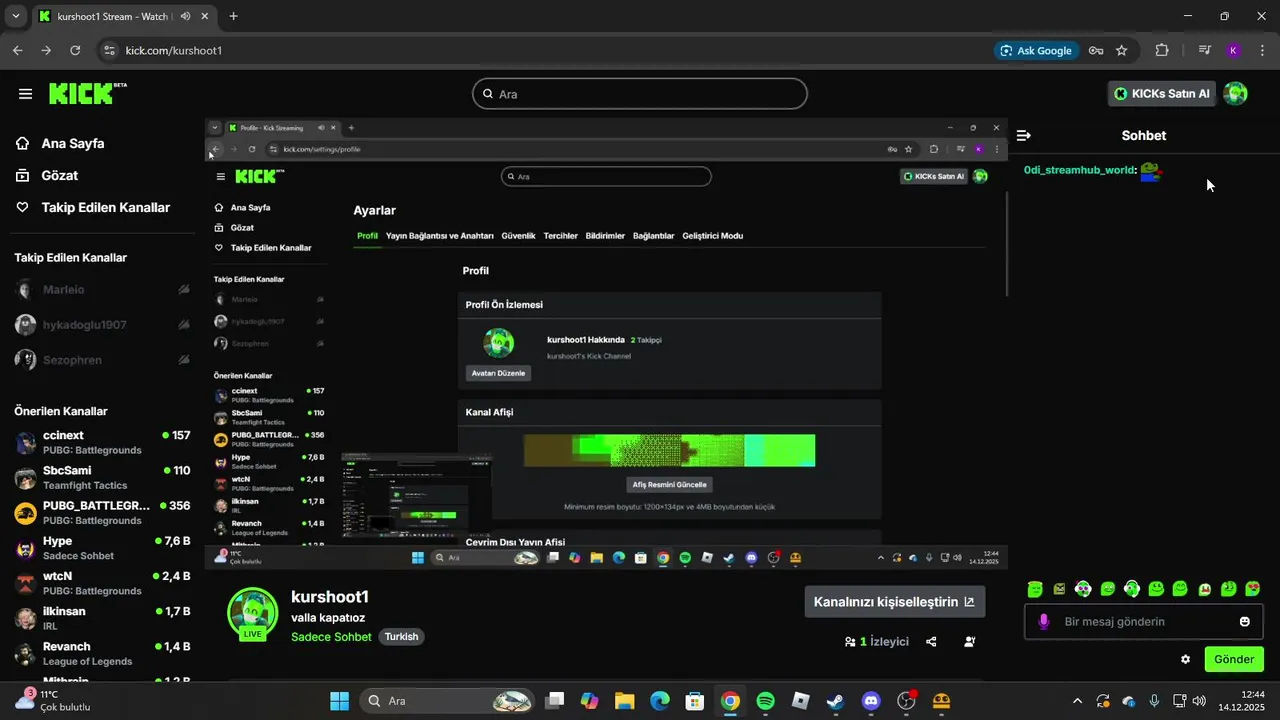View site information icon in address bar

[x=109, y=50]
